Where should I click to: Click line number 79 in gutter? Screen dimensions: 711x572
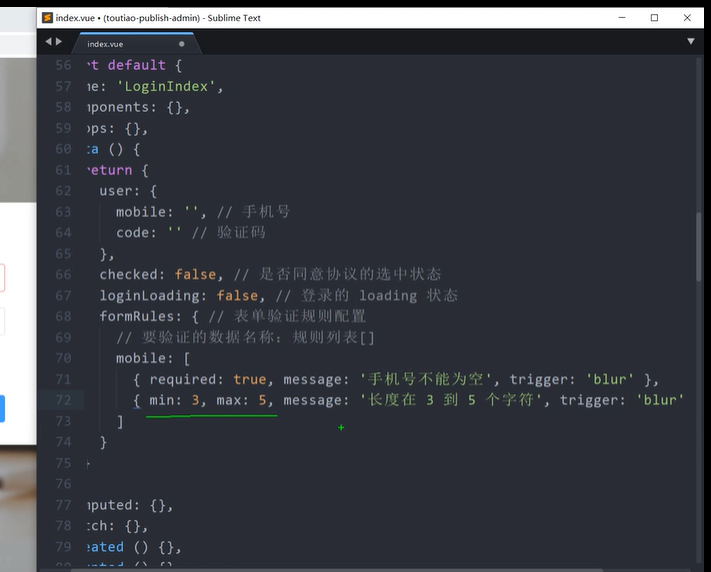coord(63,547)
